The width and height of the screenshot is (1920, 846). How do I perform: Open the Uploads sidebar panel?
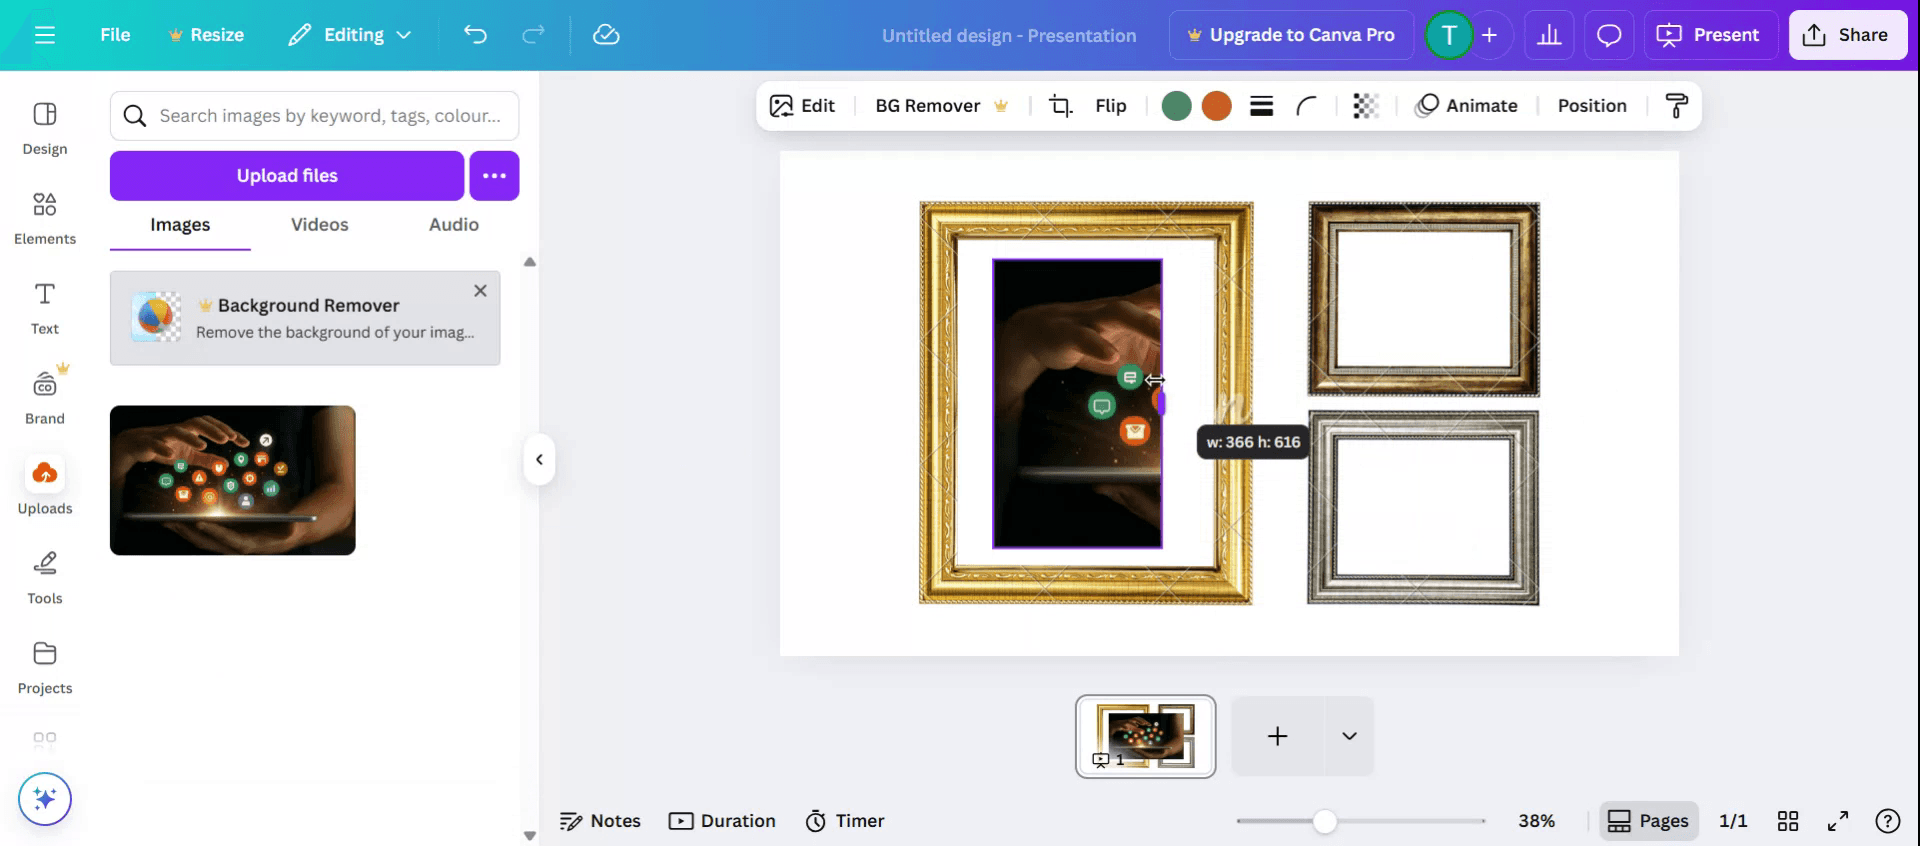[45, 488]
